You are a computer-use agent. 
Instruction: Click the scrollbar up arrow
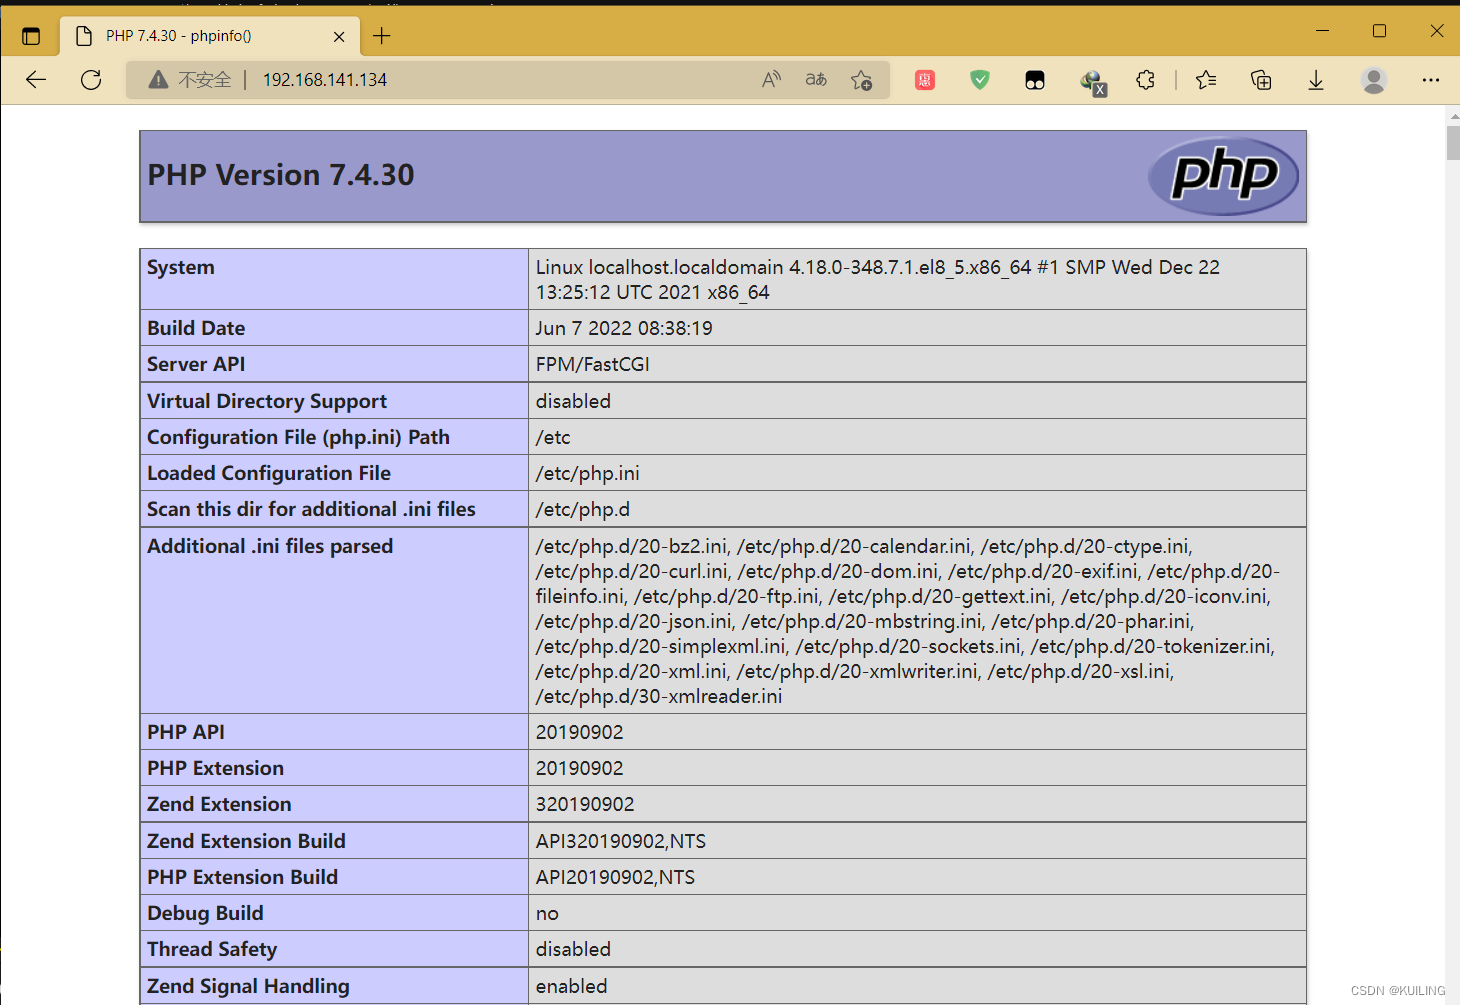click(1453, 116)
